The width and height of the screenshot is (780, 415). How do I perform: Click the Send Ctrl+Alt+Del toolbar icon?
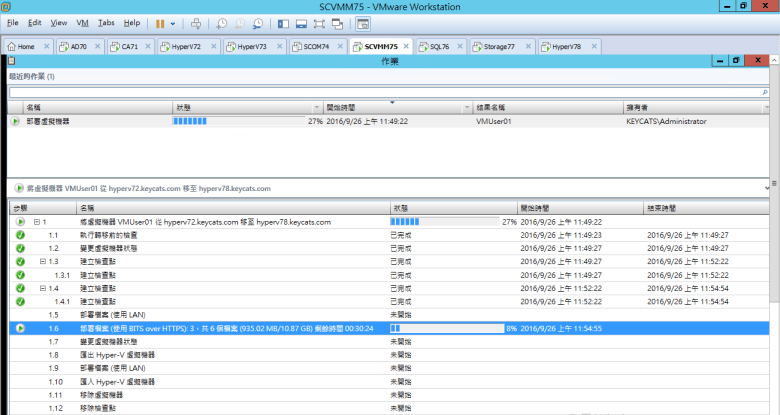pyautogui.click(x=196, y=22)
